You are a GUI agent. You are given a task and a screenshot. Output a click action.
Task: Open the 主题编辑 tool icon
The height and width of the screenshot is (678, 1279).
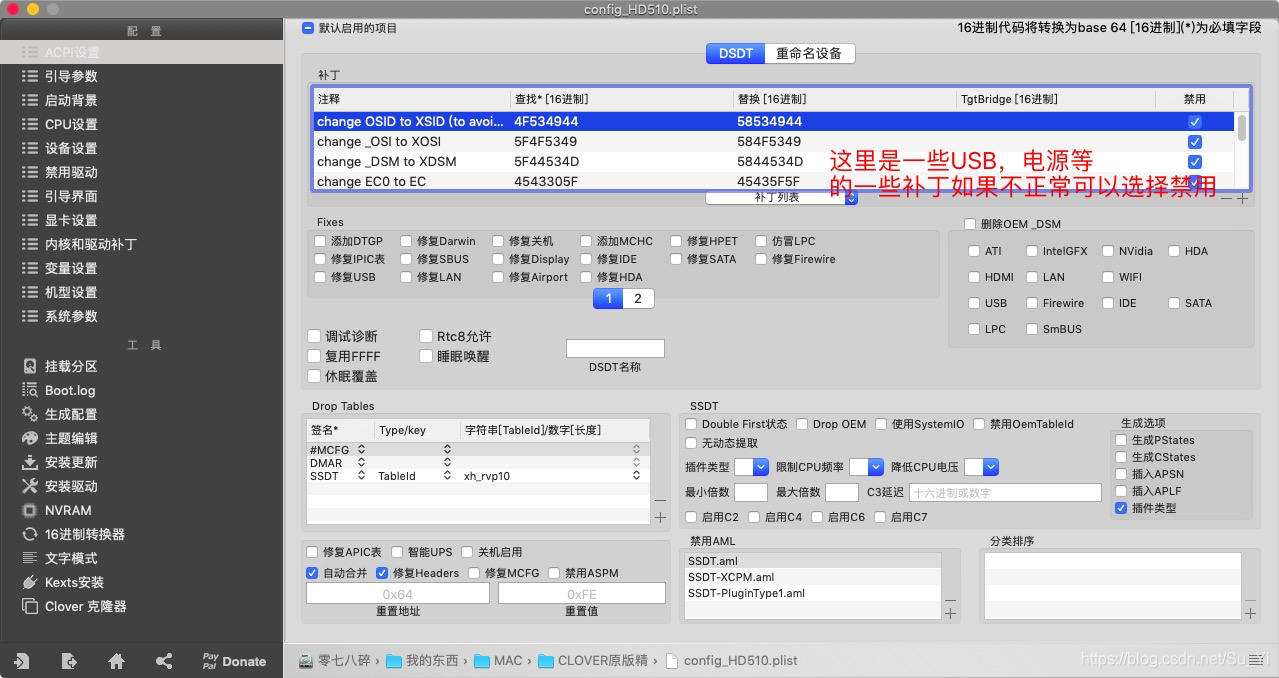(x=29, y=438)
